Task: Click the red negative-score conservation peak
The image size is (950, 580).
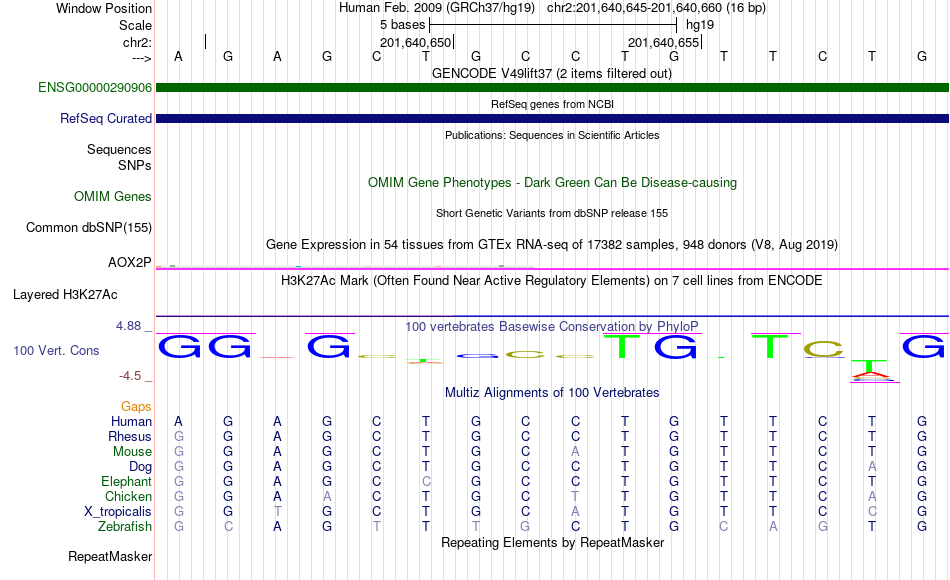Action: [x=872, y=376]
